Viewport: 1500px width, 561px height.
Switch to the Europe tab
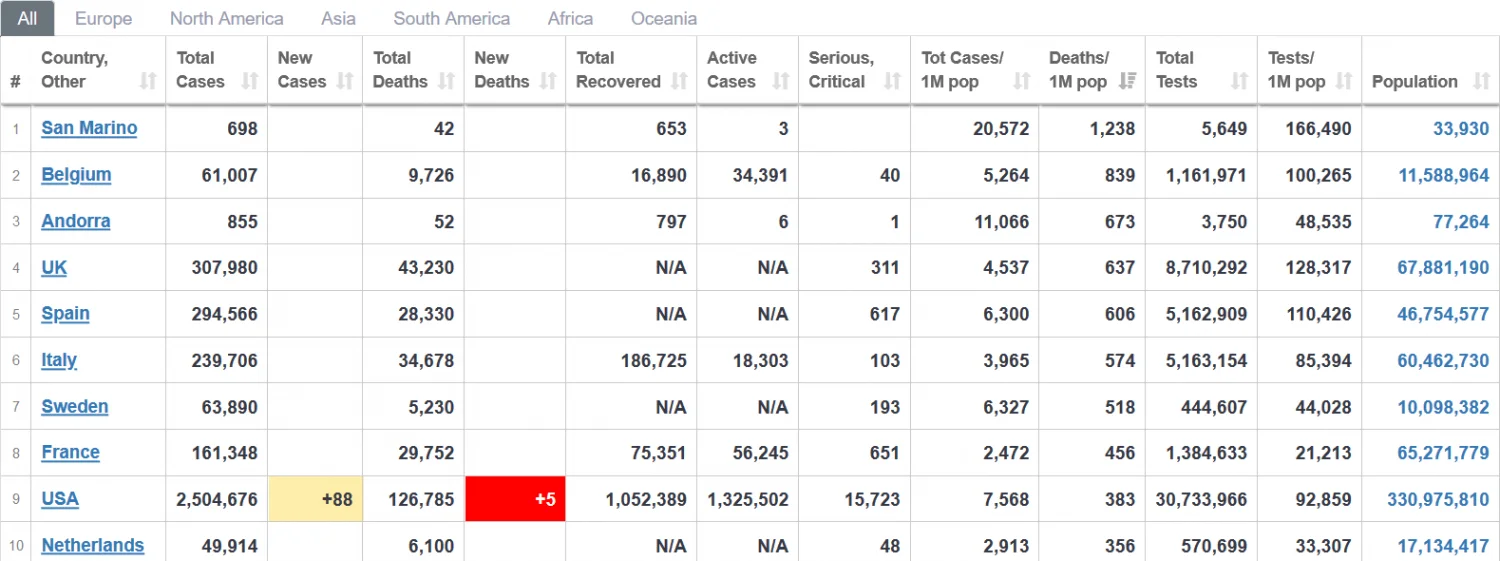103,18
